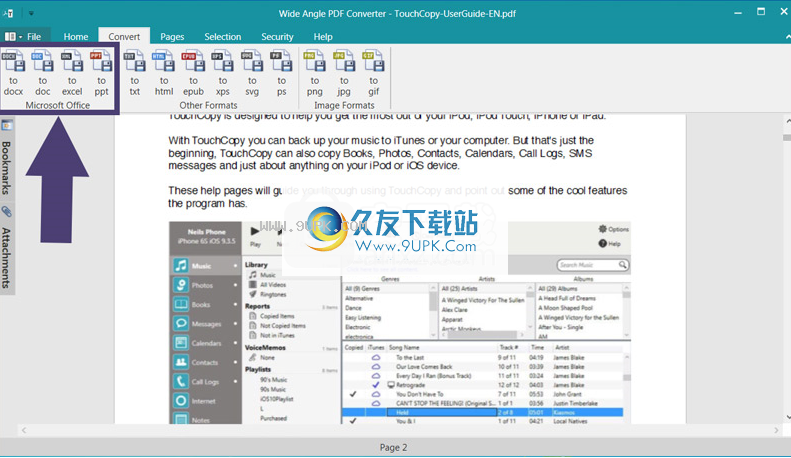Save pages as jpg images
The width and height of the screenshot is (791, 458).
click(x=344, y=73)
